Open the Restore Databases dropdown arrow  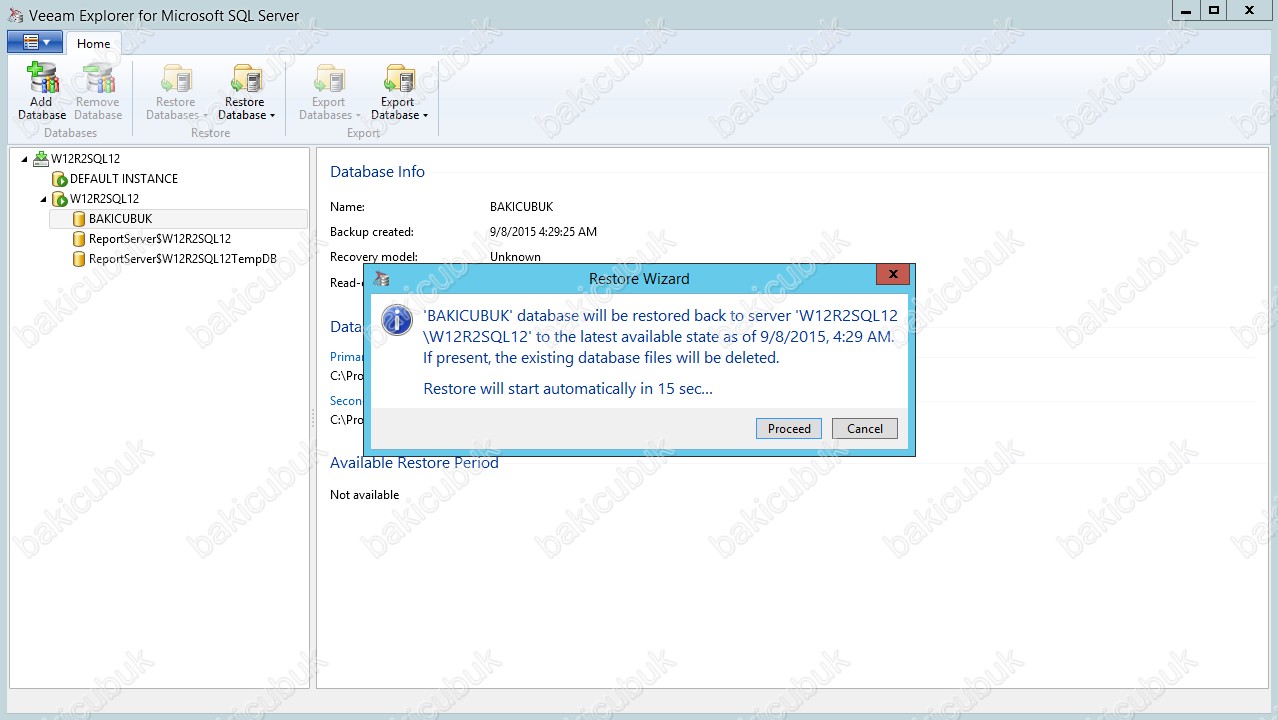tap(205, 116)
